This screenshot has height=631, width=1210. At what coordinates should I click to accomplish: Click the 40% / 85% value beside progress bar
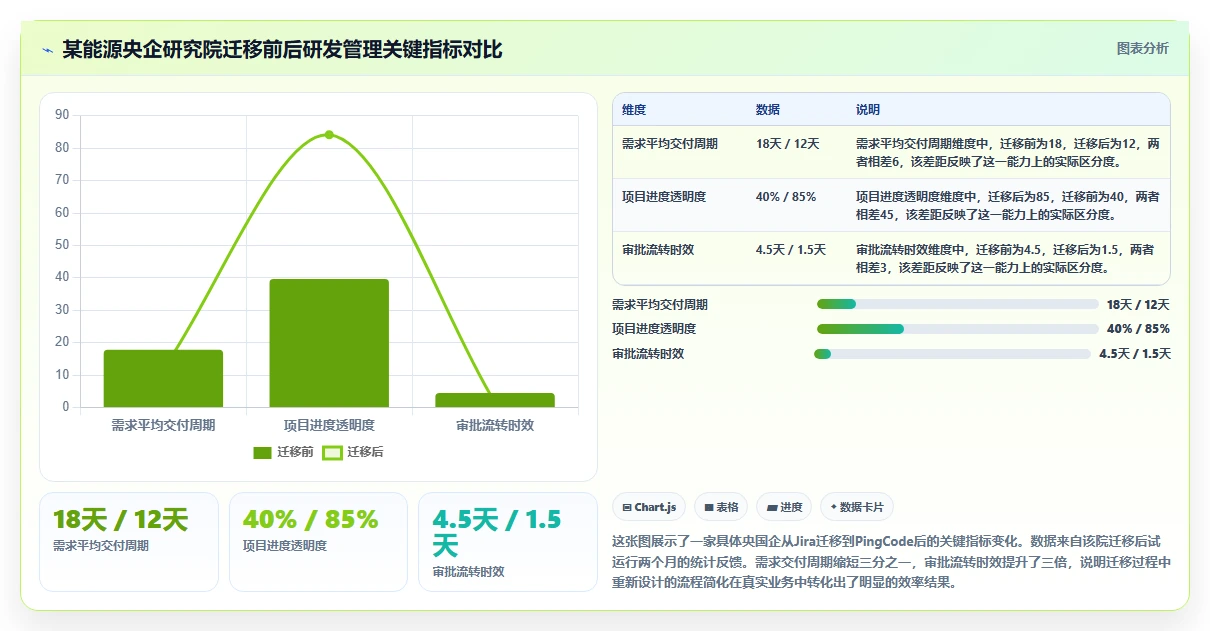pos(1138,329)
